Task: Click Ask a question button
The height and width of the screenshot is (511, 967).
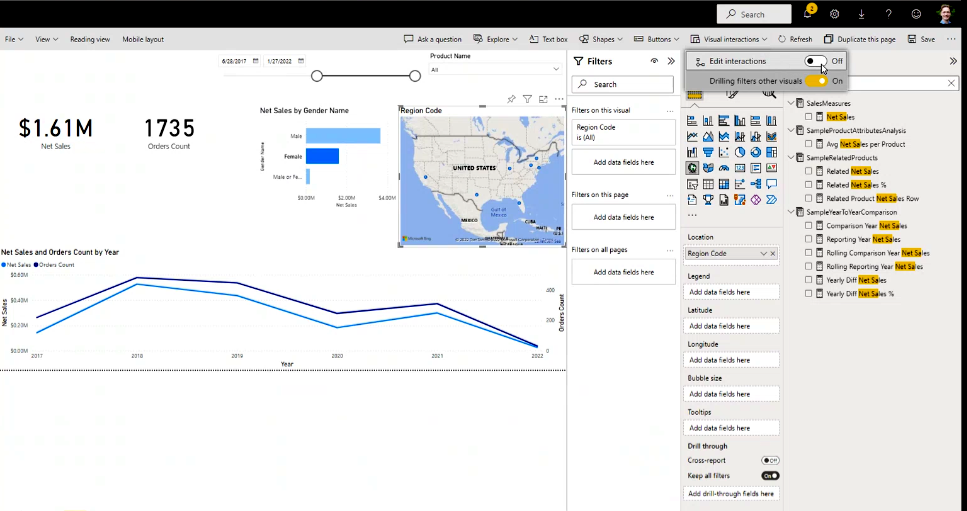Action: [432, 39]
